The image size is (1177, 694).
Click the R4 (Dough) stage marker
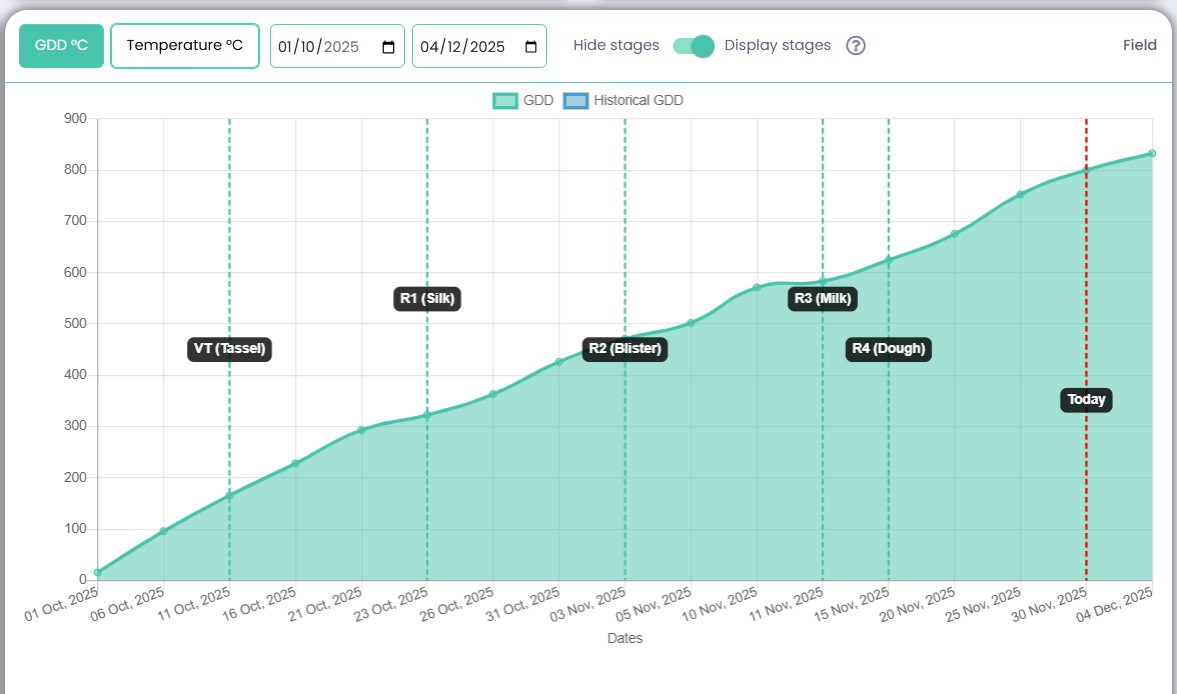888,349
